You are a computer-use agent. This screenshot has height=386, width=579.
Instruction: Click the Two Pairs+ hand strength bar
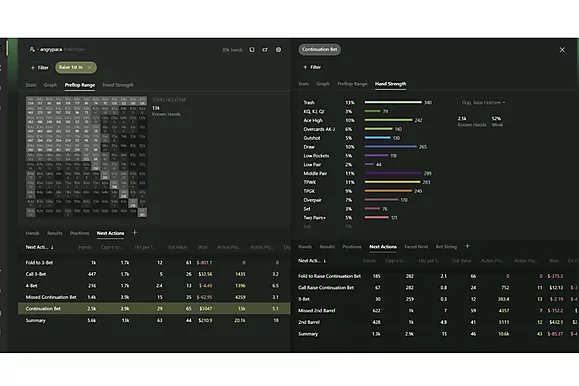377,218
